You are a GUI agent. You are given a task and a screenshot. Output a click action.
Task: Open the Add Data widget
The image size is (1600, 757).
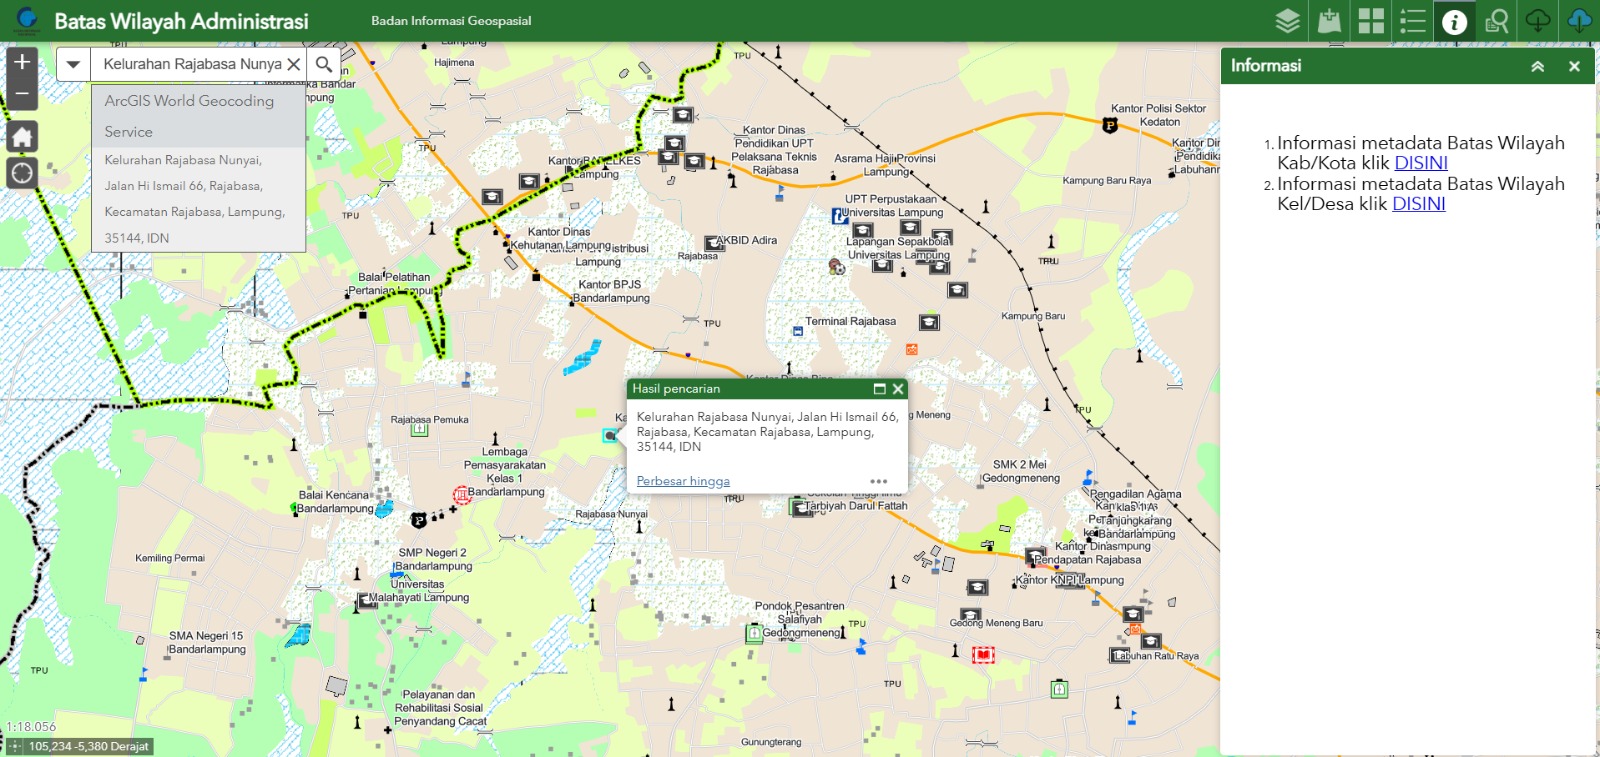pyautogui.click(x=1329, y=21)
